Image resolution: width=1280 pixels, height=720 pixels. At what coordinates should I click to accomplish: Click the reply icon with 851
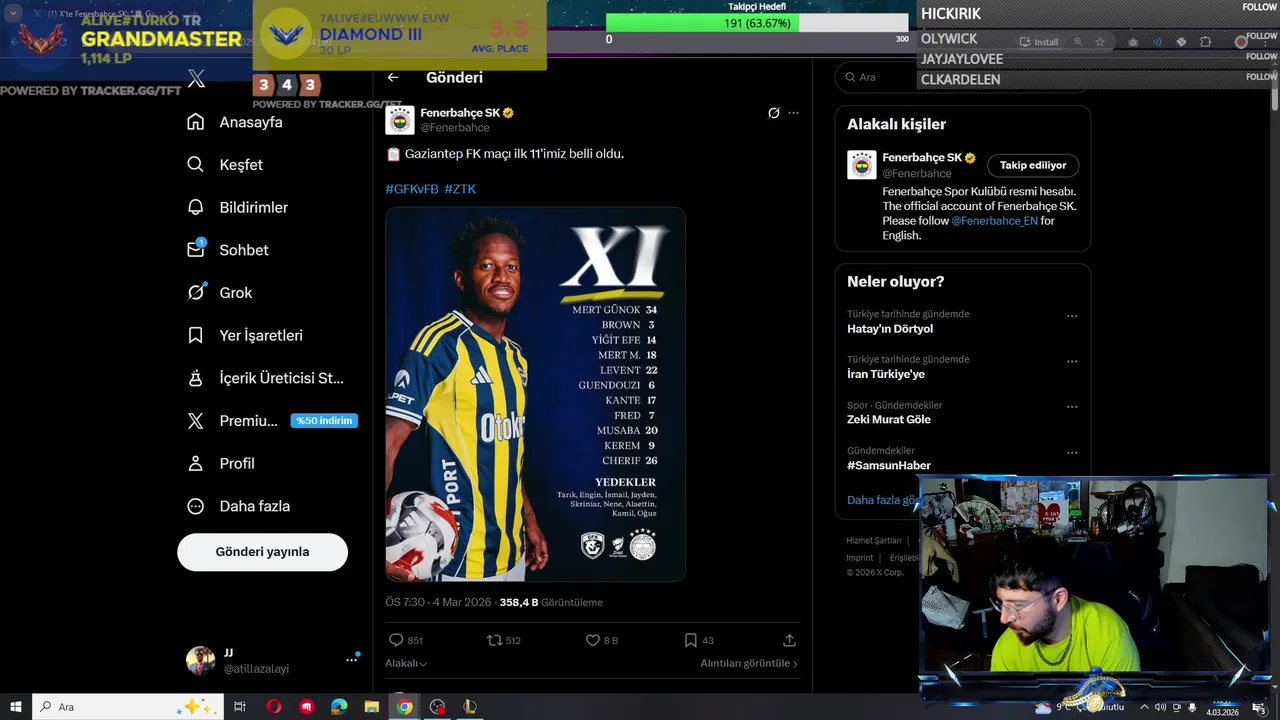pyautogui.click(x=396, y=640)
